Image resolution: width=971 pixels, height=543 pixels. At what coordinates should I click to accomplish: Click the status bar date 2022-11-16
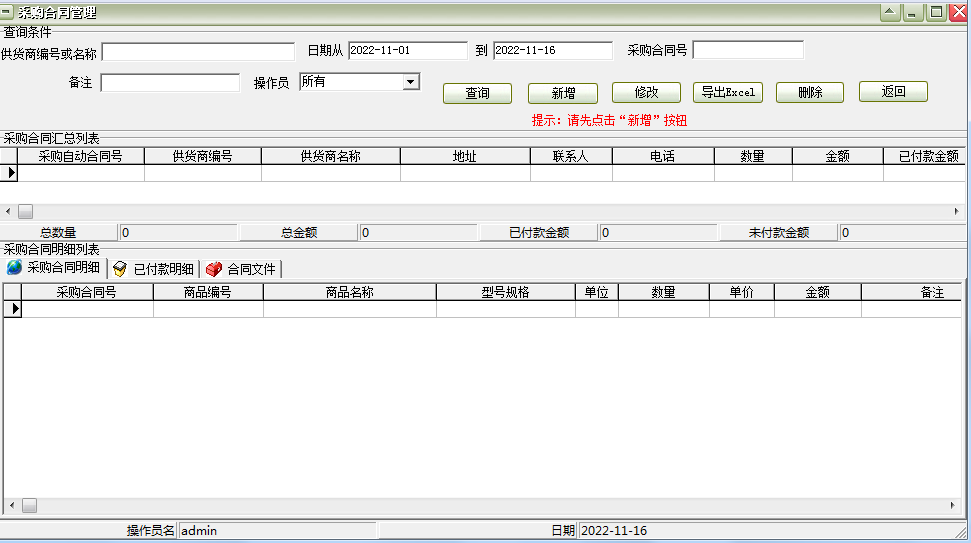(x=614, y=531)
